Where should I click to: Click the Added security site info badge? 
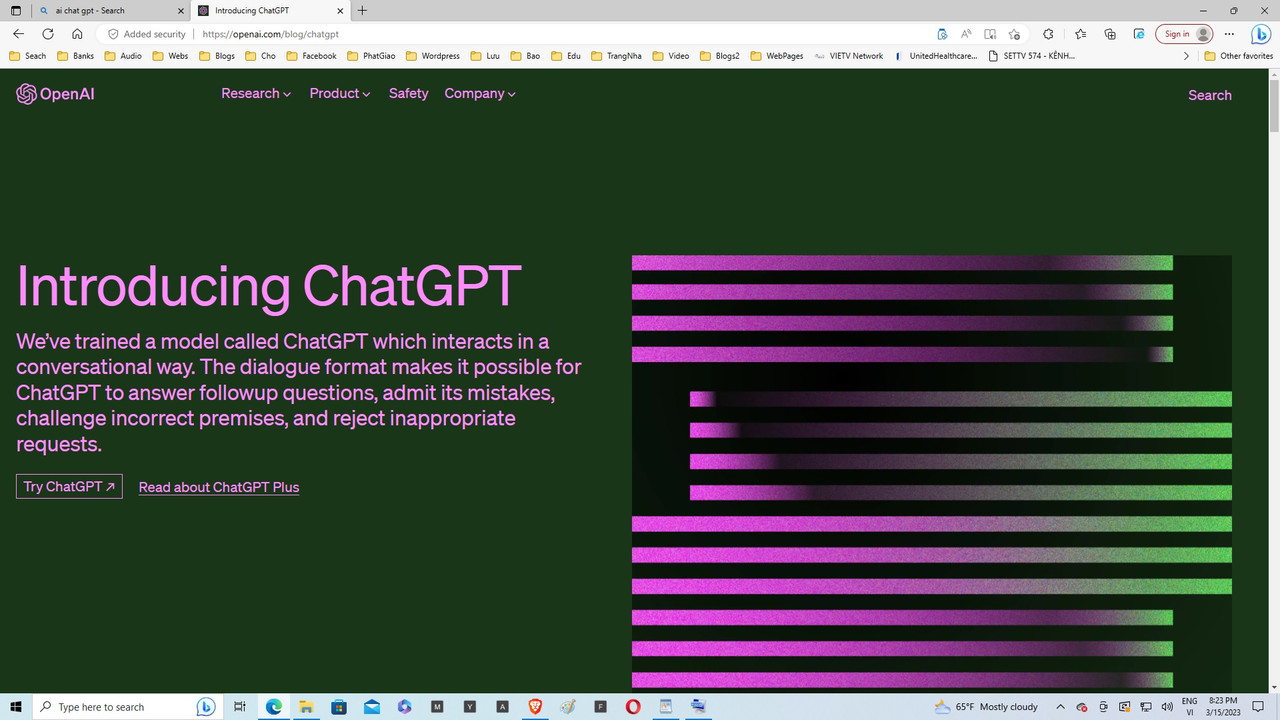[x=146, y=34]
